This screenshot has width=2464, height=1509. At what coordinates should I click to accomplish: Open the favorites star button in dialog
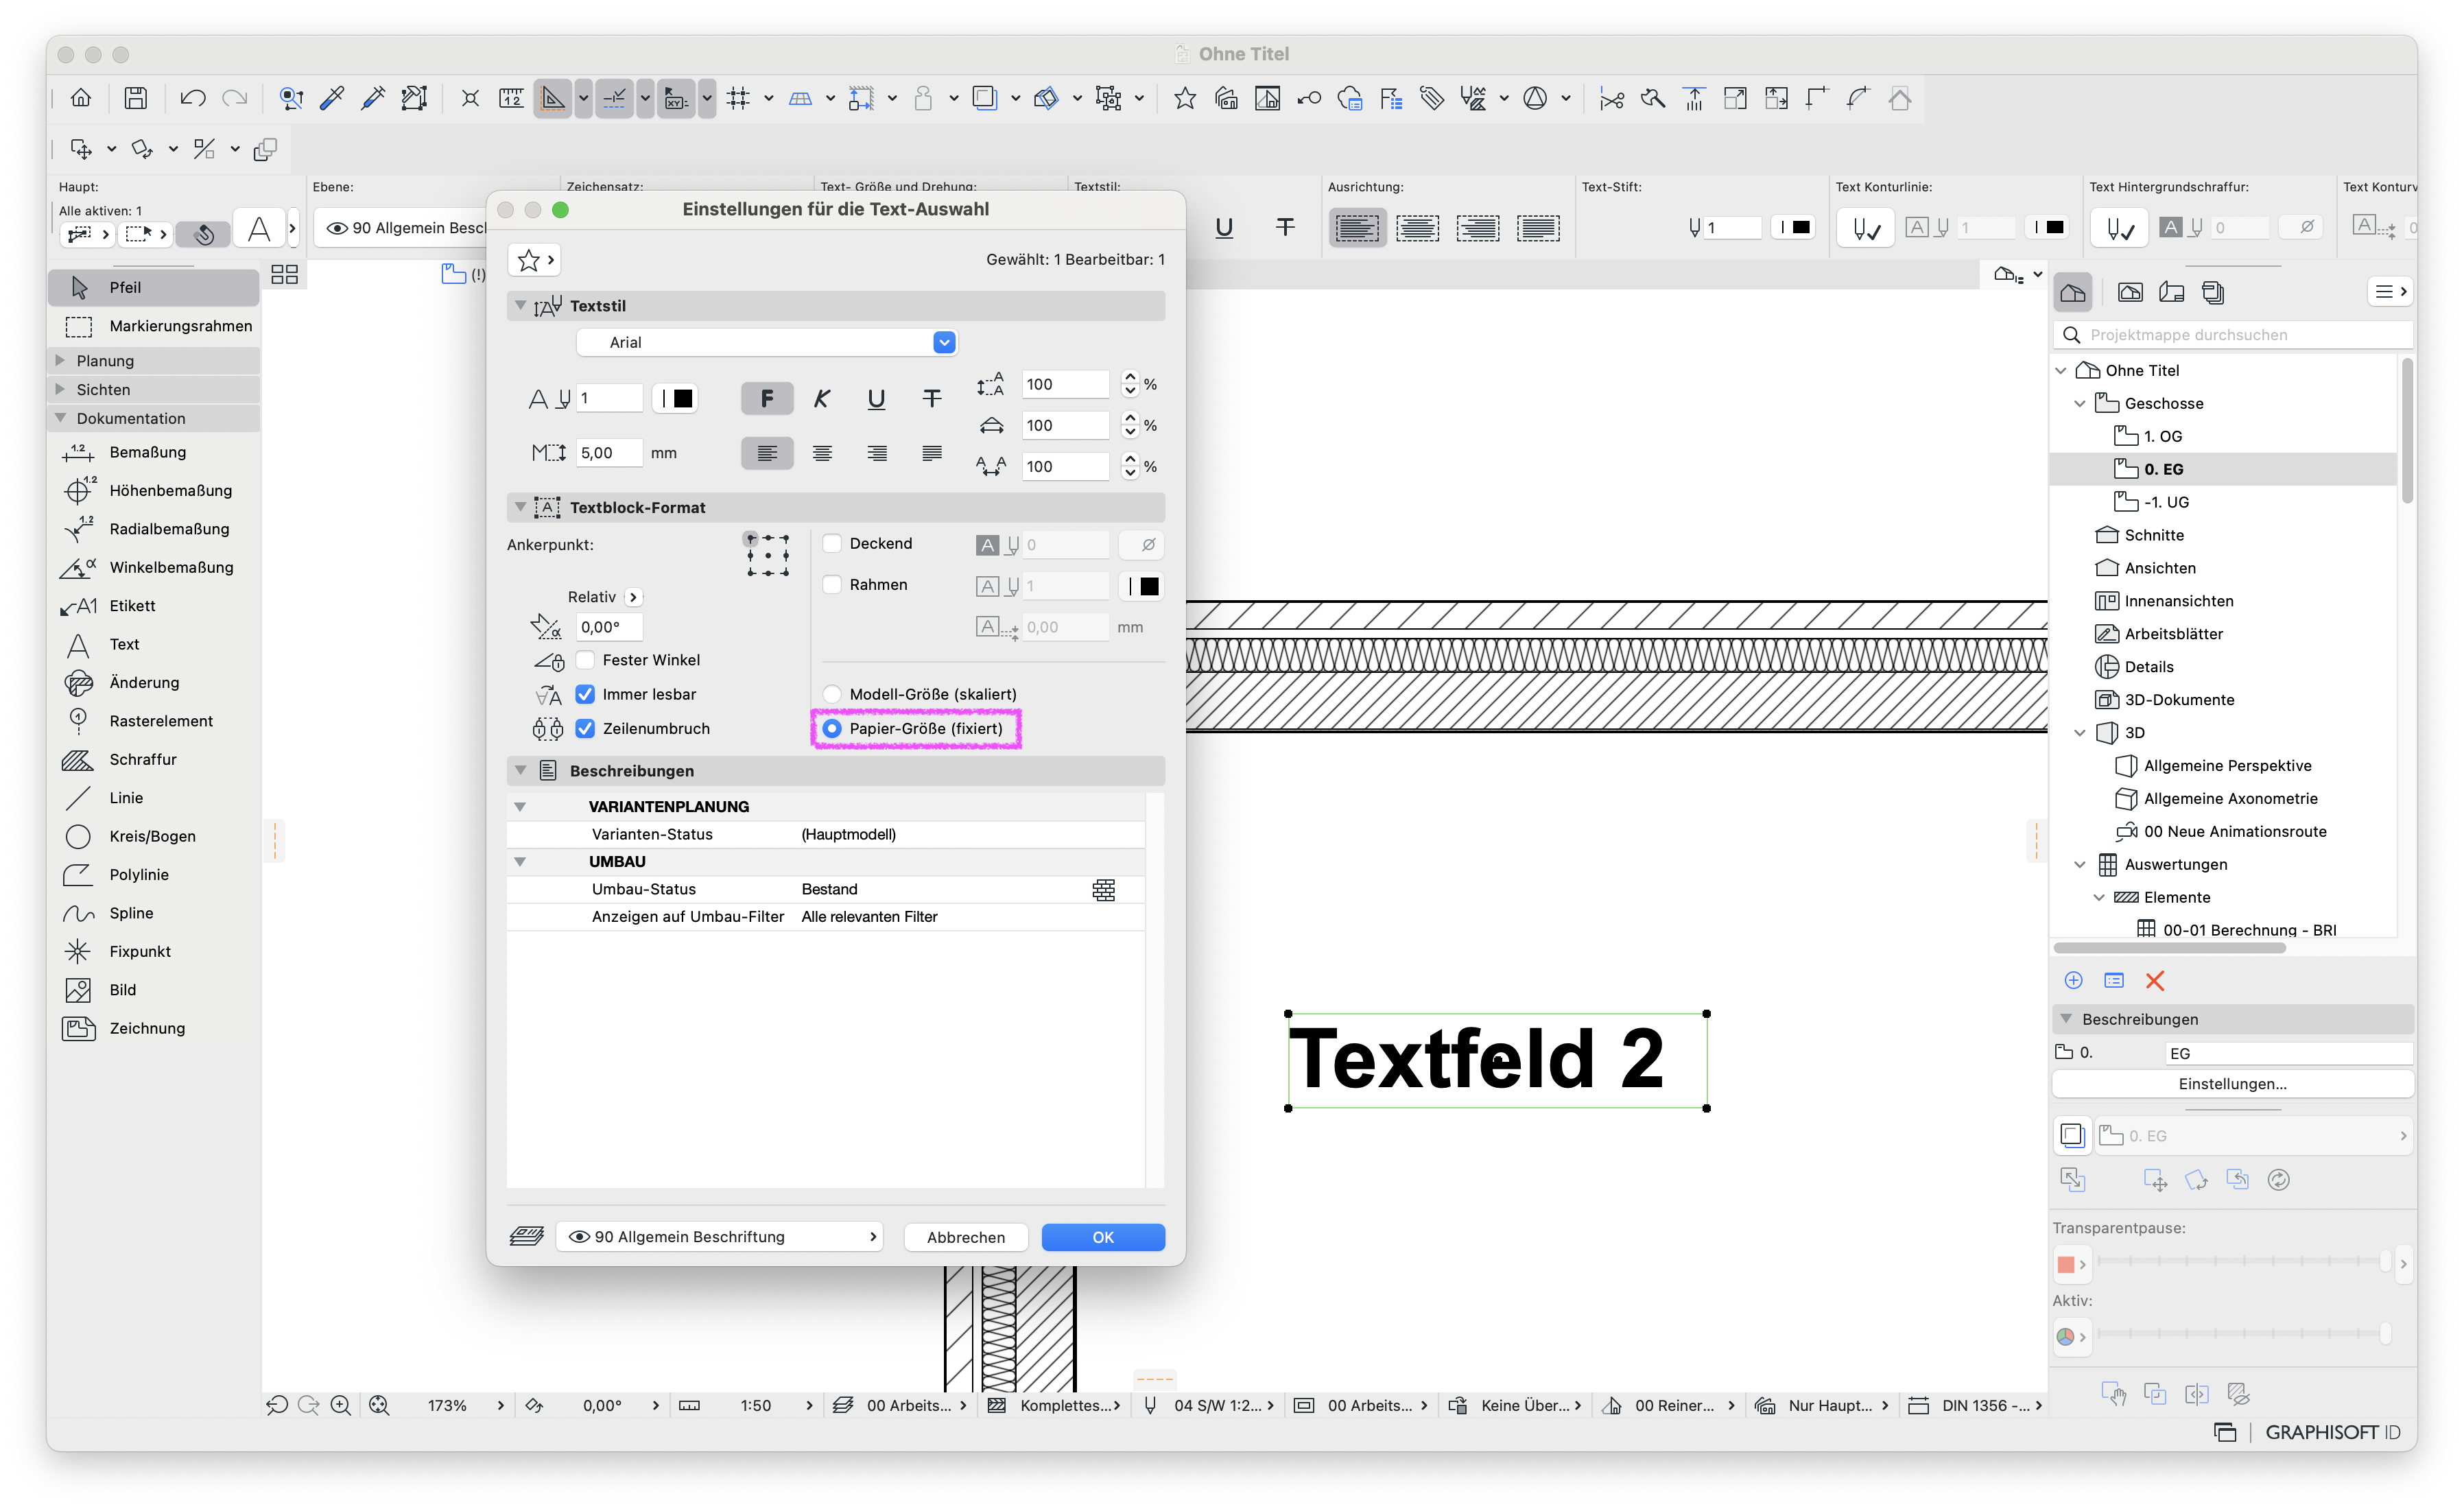tap(534, 260)
